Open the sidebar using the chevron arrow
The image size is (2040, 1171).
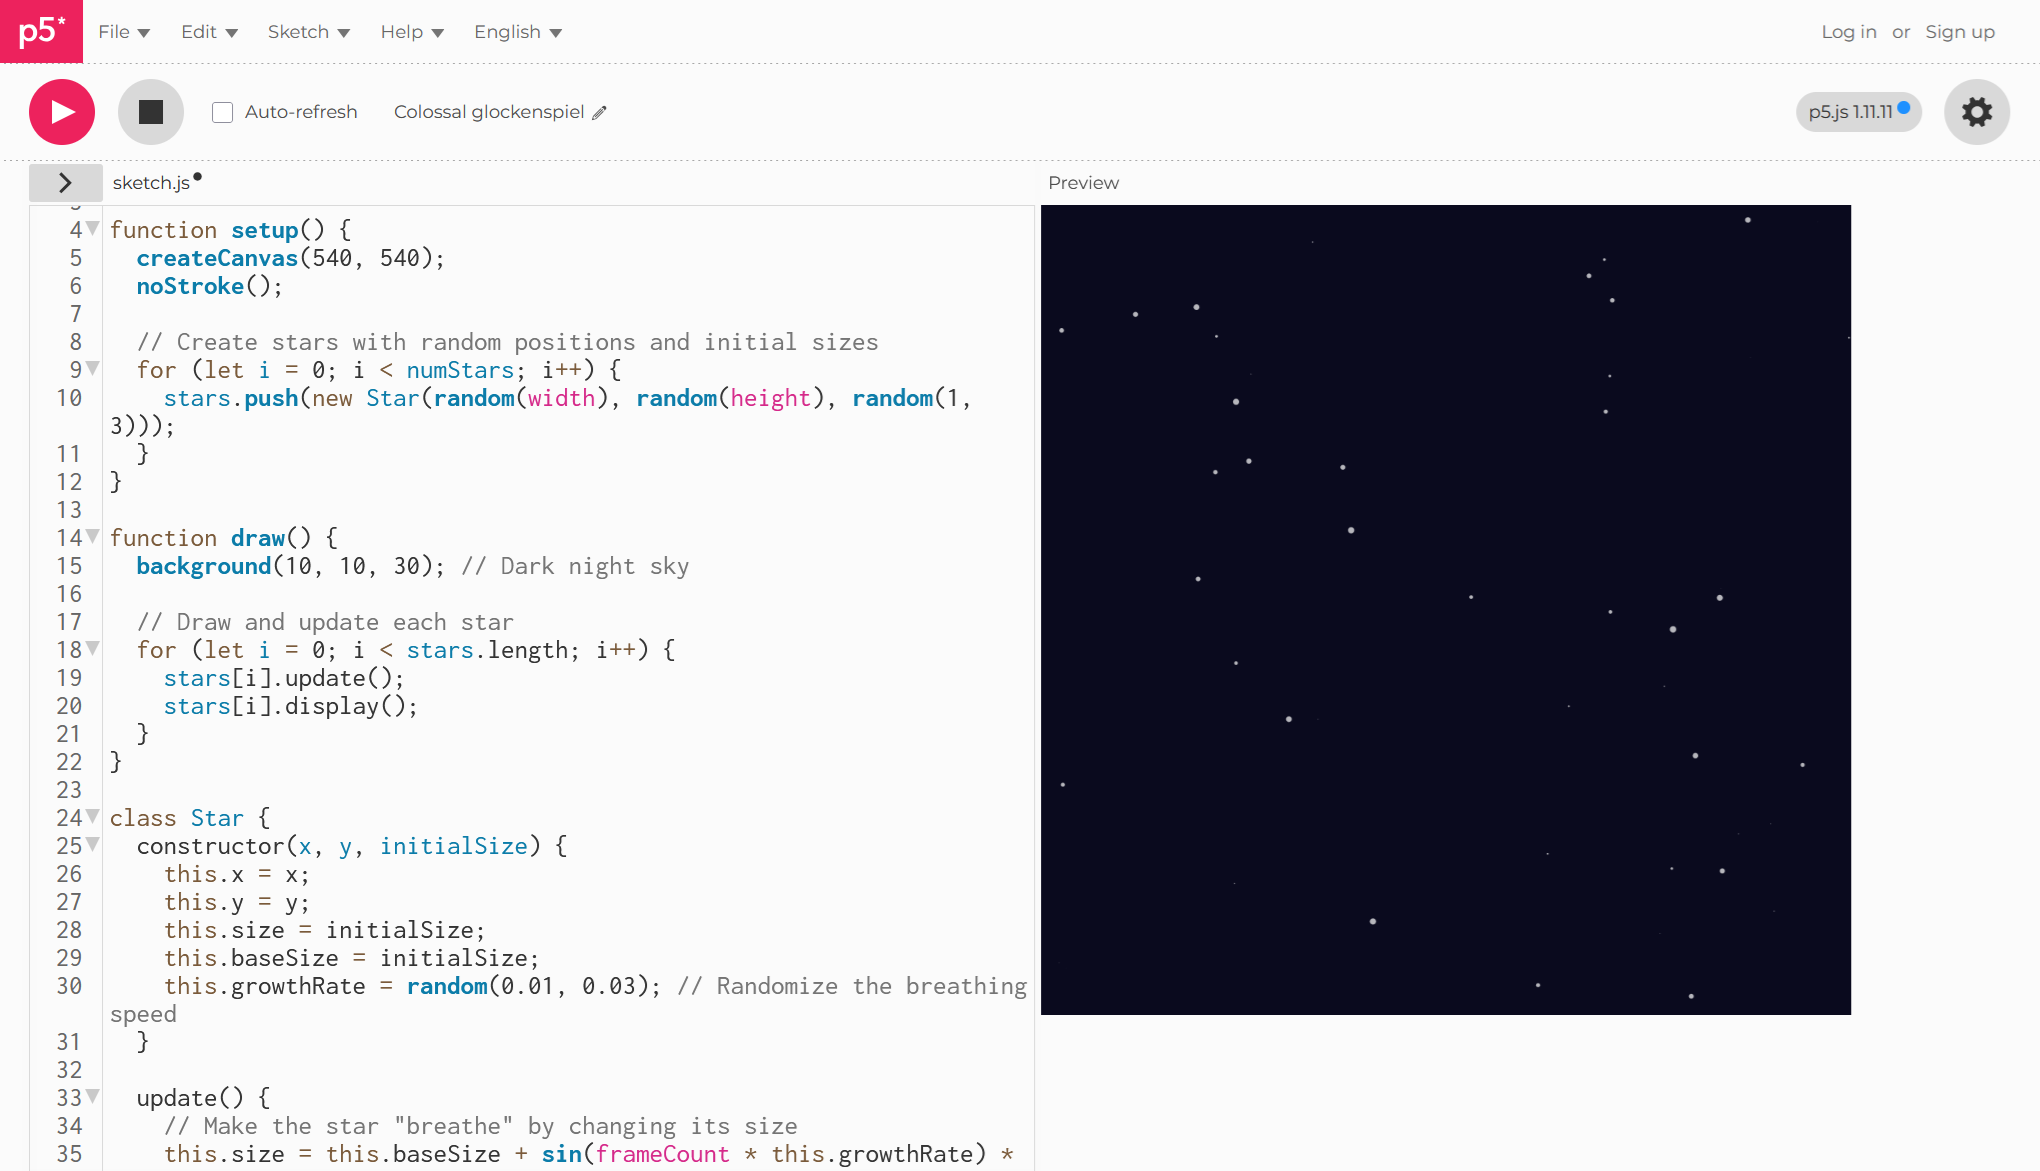point(65,183)
